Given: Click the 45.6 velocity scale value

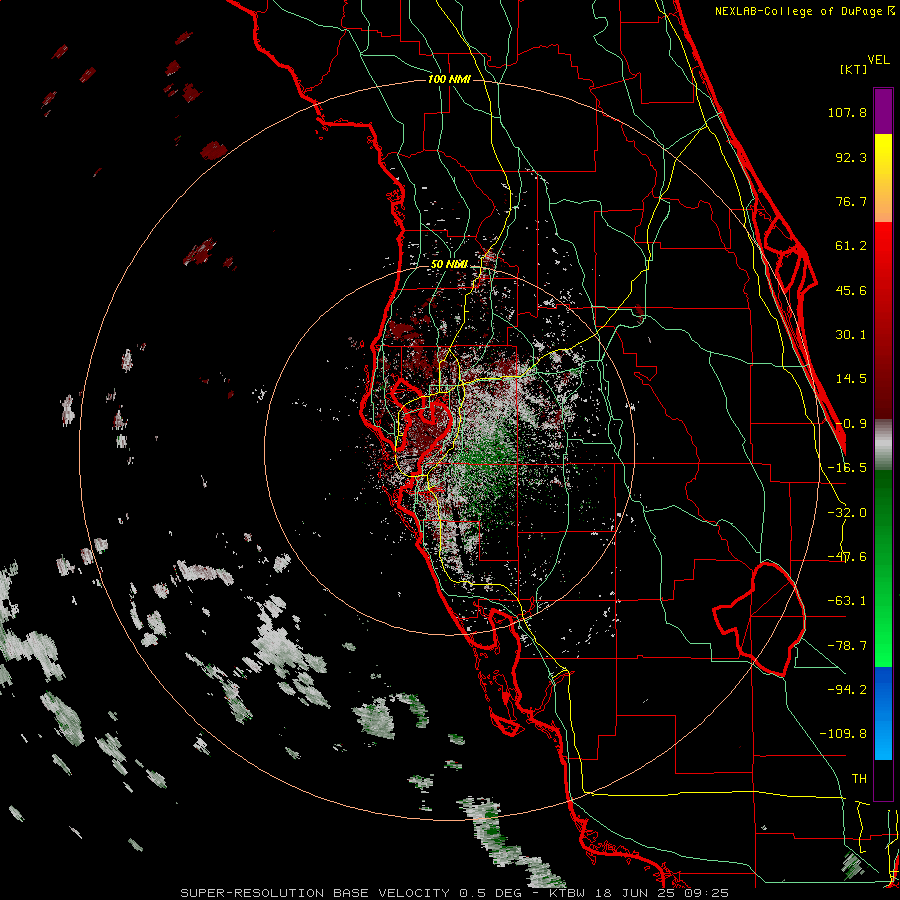Looking at the screenshot, I should coord(851,290).
